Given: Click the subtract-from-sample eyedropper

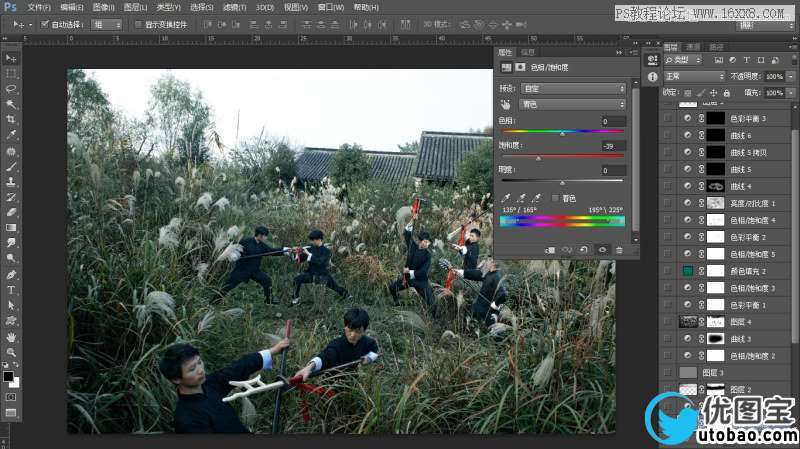Looking at the screenshot, I should point(537,198).
